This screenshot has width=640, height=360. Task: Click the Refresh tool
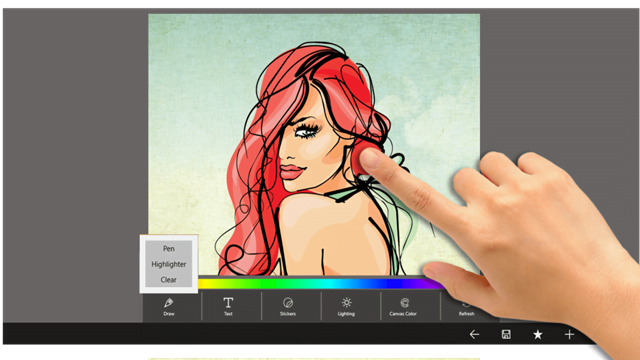[466, 309]
